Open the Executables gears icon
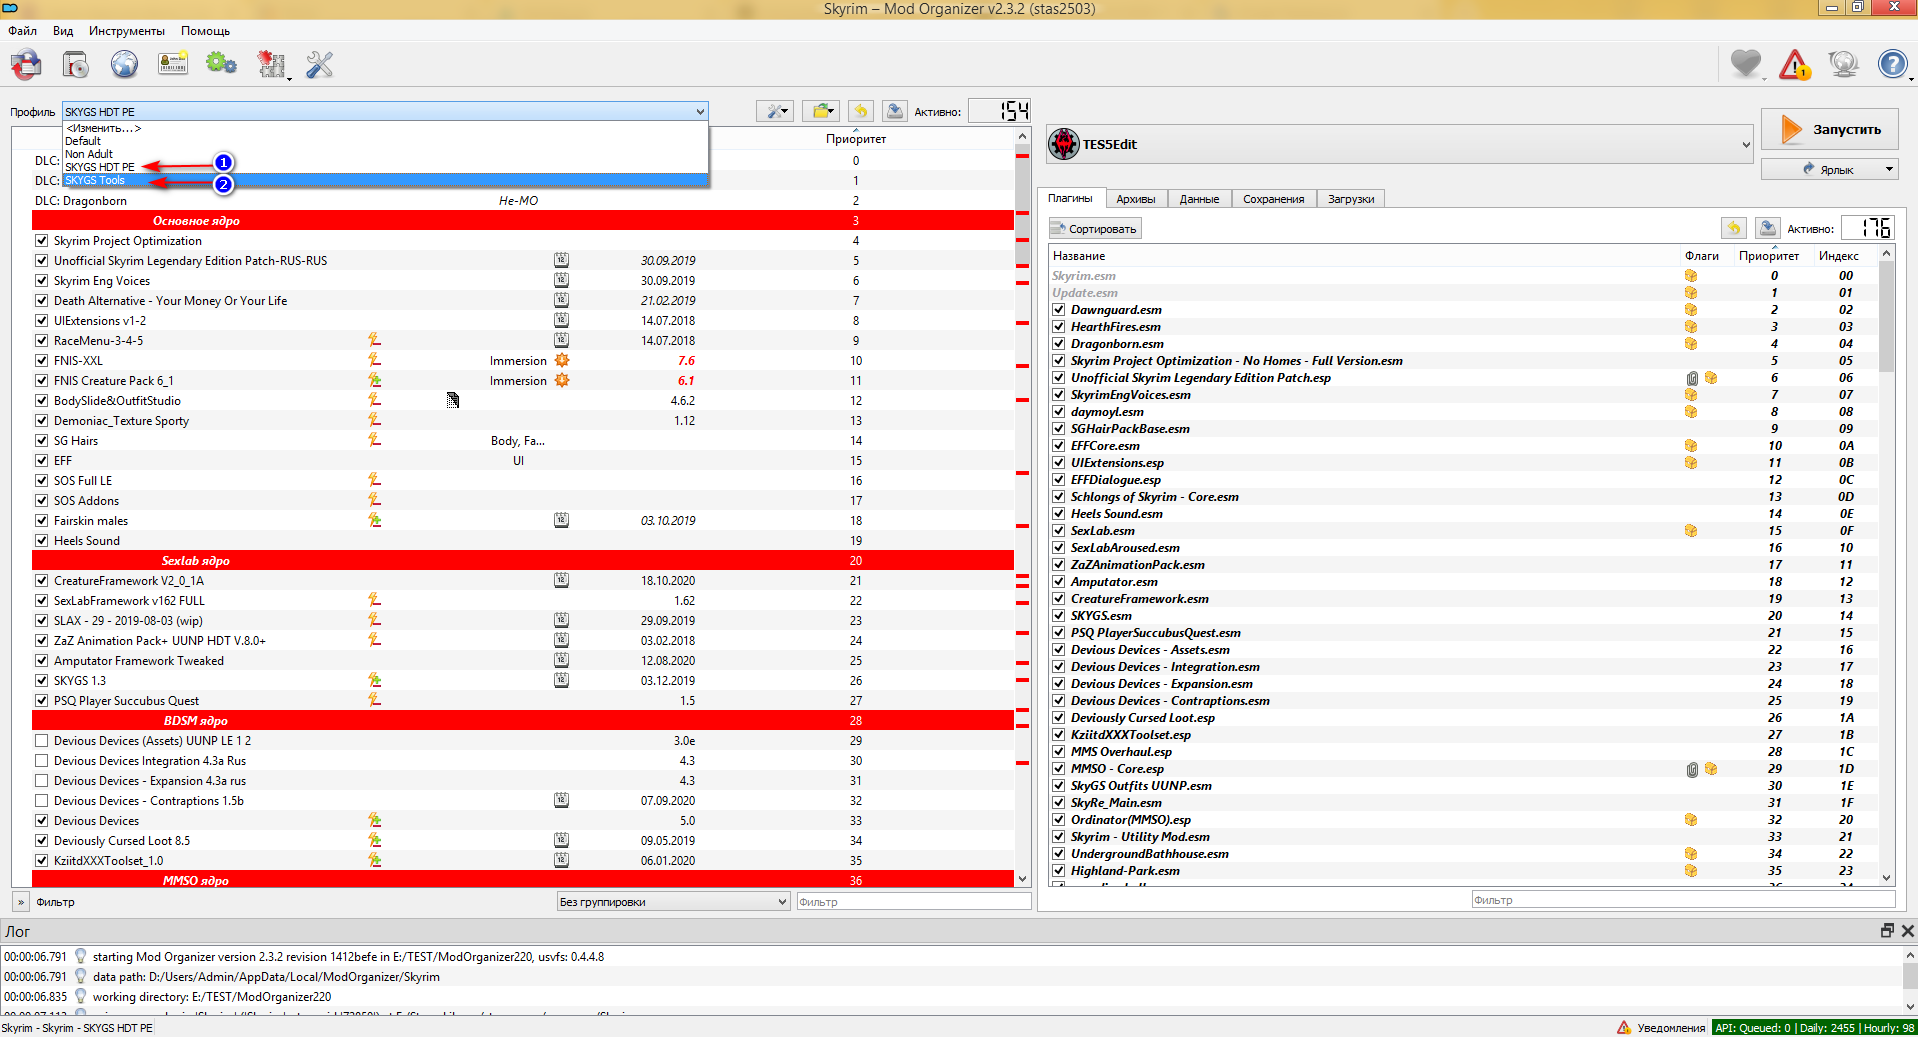 tap(221, 65)
